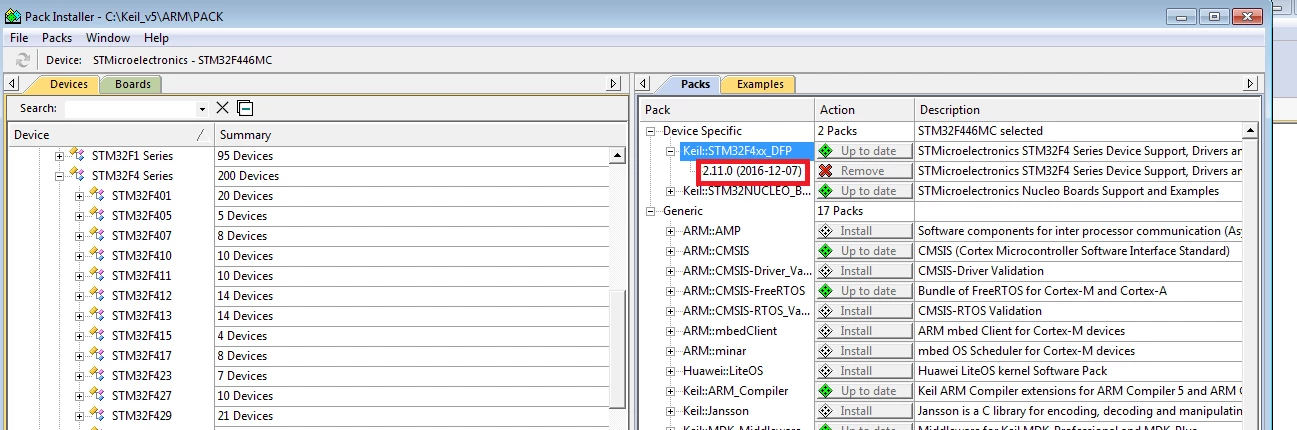This screenshot has height=430, width=1297.
Task: Click right arrow at Devices panel edge
Action: tap(615, 84)
